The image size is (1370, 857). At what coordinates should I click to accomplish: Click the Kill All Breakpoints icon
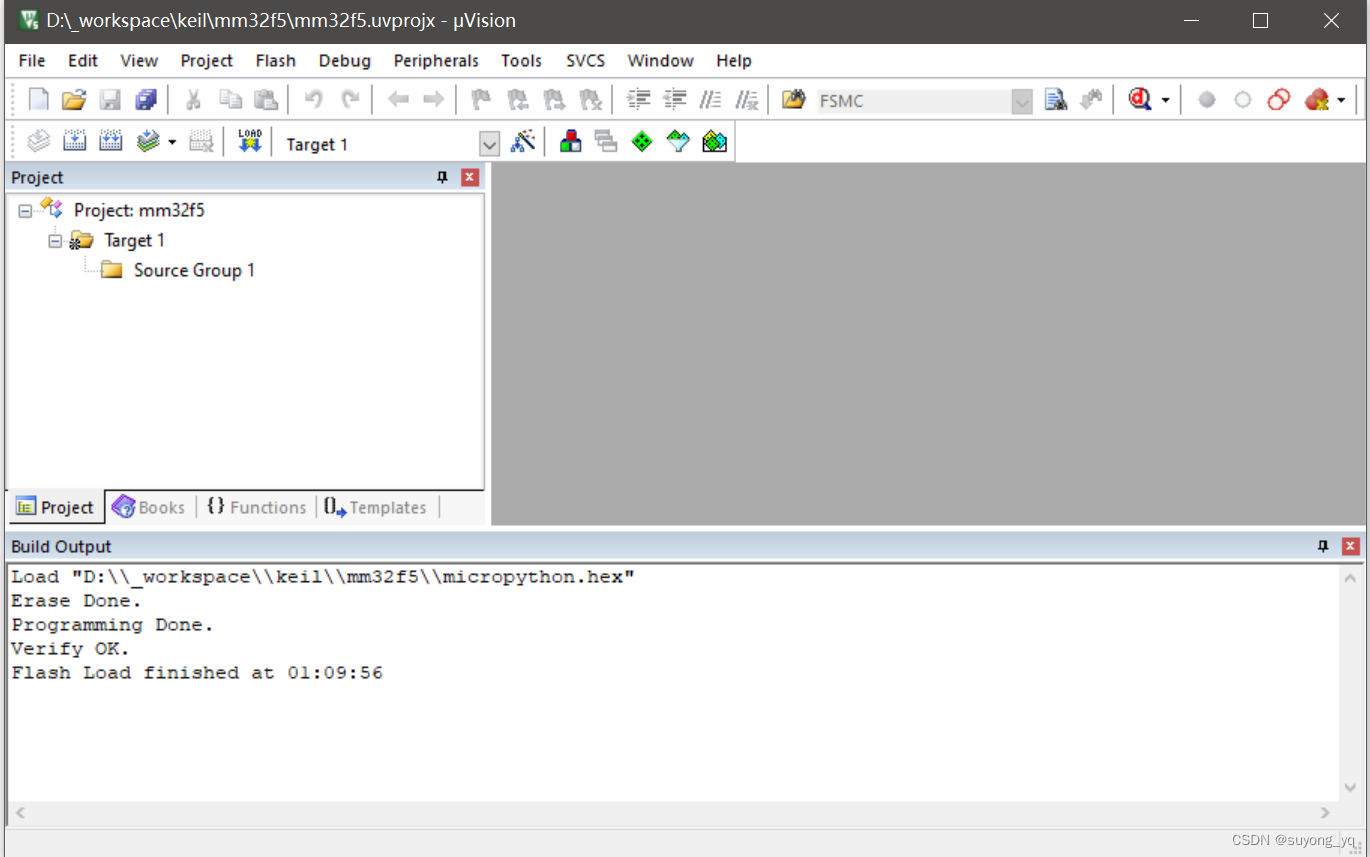point(1317,100)
